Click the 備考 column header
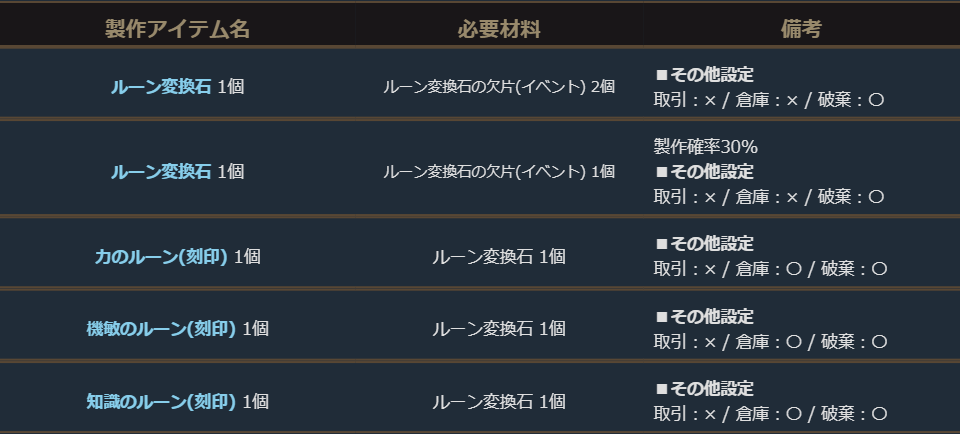The height and width of the screenshot is (434, 960). tap(800, 29)
